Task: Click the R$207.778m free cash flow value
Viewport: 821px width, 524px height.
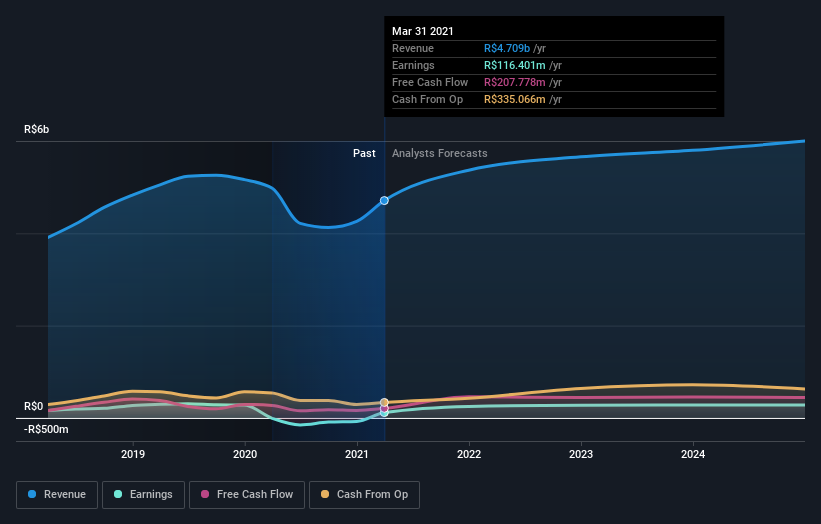Action: 515,82
